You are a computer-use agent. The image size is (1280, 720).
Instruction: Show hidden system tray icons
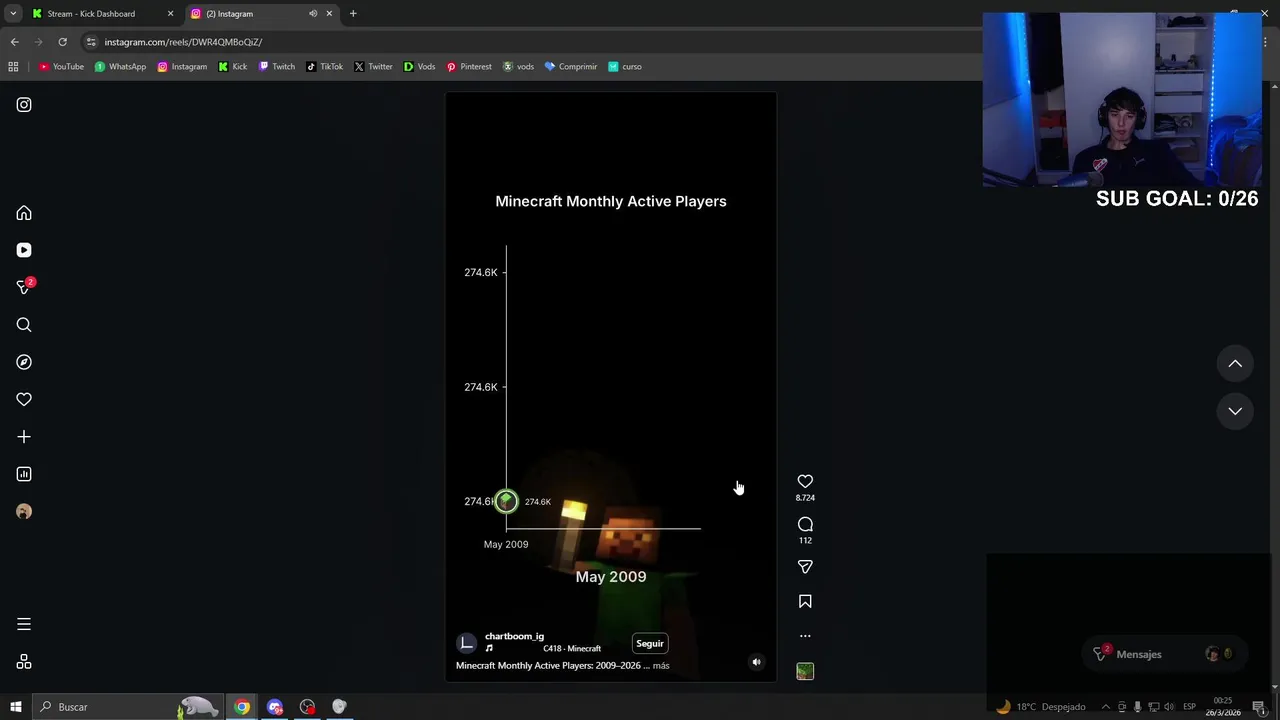click(1106, 707)
